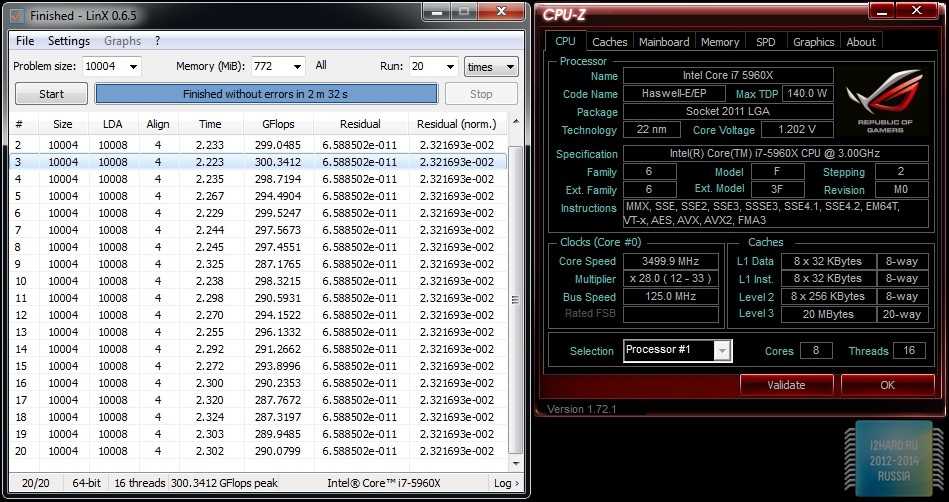Image resolution: width=949 pixels, height=502 pixels.
Task: Minimize the LinX window
Action: point(436,12)
